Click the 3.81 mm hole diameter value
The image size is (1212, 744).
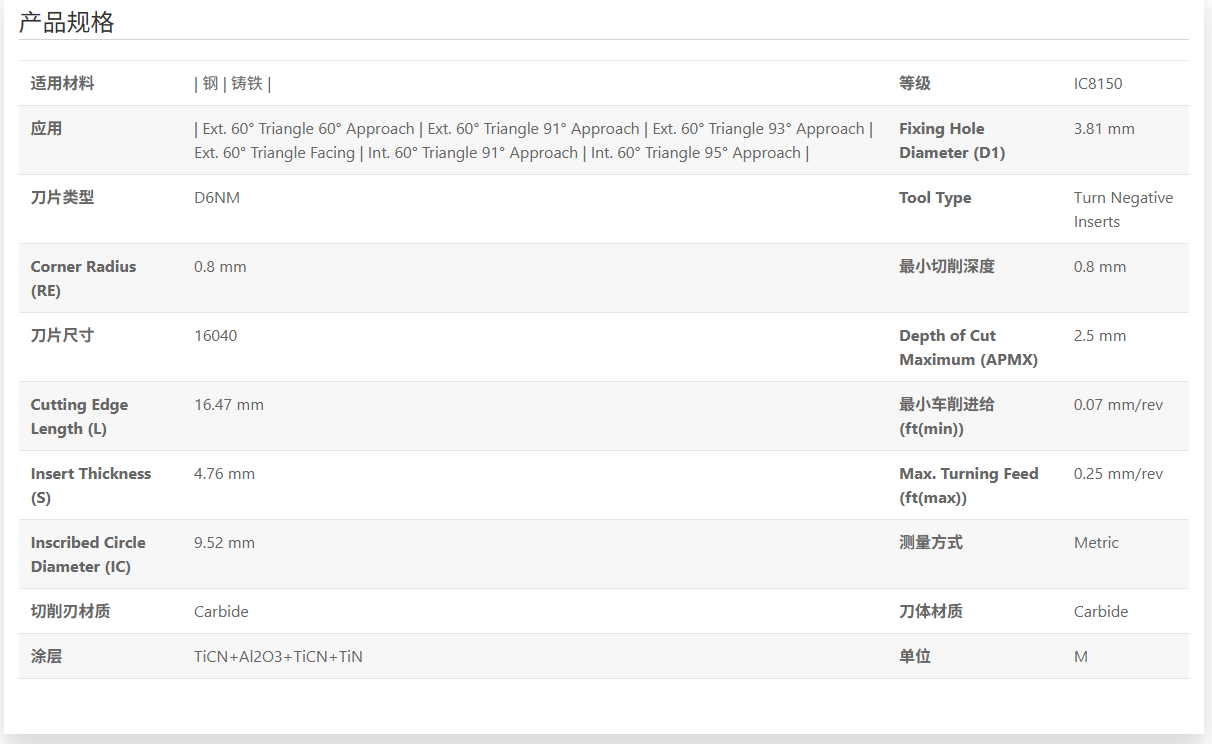(1104, 129)
